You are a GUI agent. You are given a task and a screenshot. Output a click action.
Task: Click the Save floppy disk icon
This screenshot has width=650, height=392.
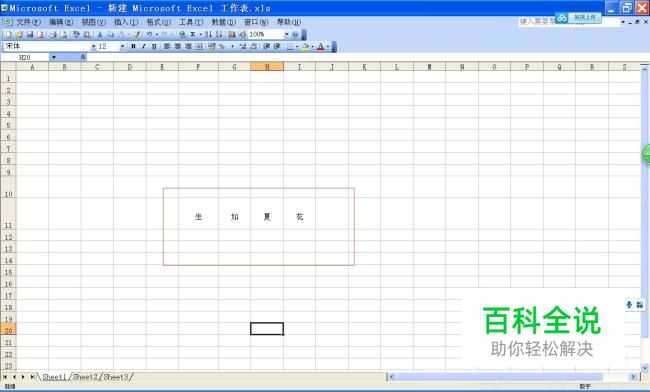[x=30, y=34]
